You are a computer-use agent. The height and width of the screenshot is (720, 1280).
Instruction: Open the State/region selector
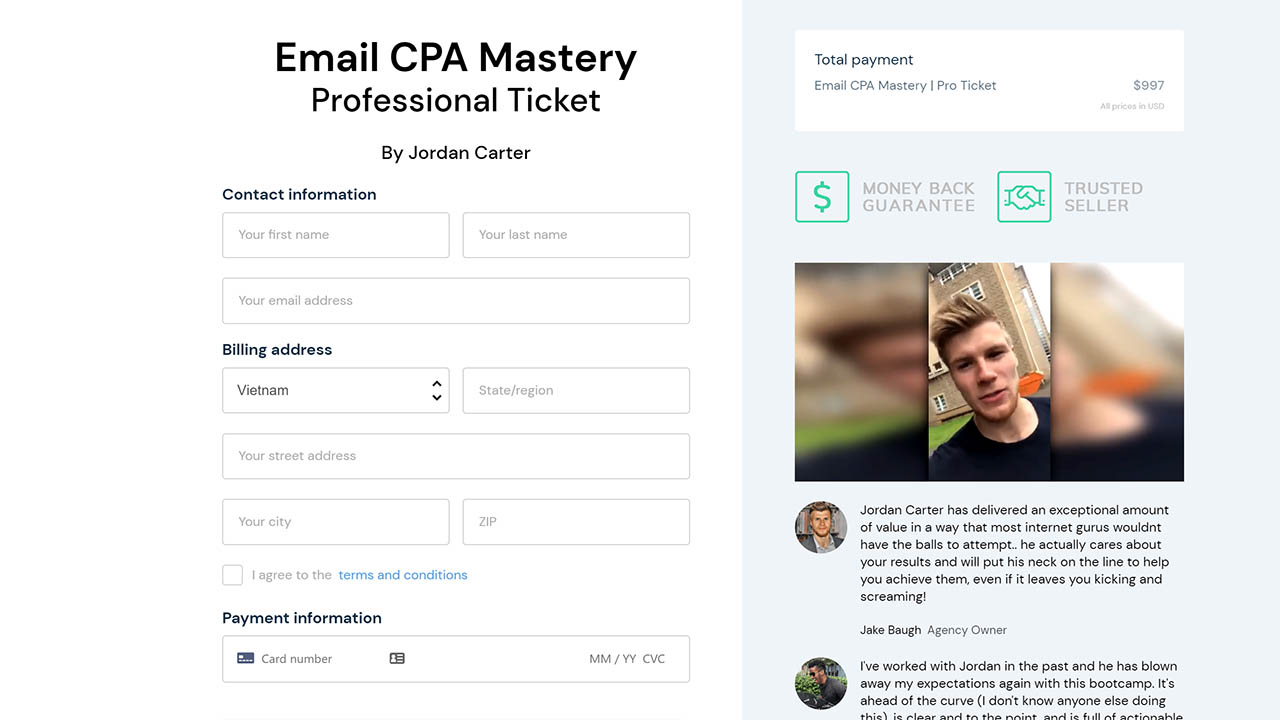pos(575,390)
